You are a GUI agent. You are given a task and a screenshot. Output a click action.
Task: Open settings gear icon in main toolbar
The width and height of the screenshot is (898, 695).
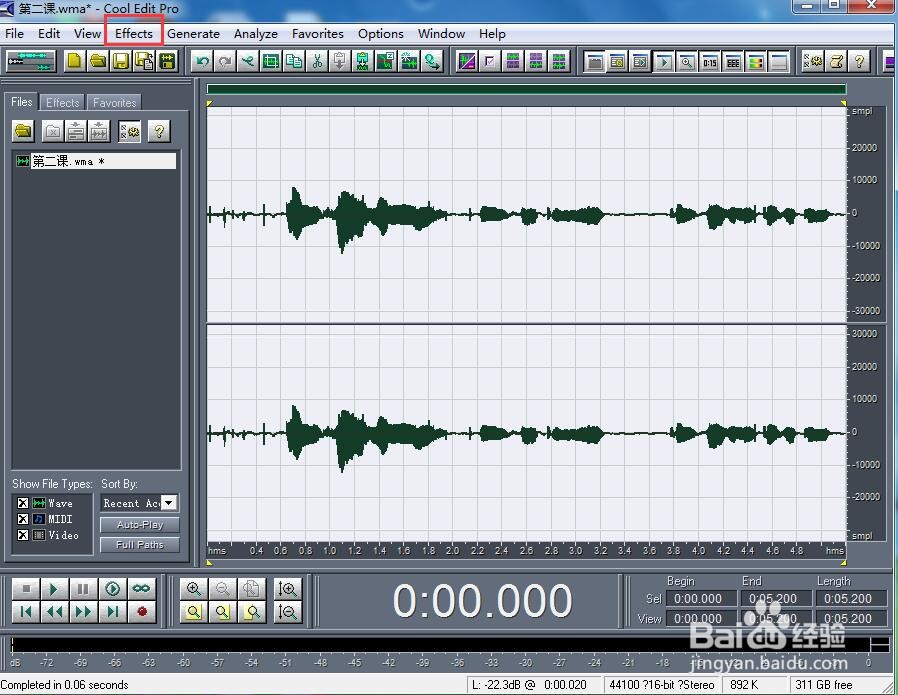[813, 61]
